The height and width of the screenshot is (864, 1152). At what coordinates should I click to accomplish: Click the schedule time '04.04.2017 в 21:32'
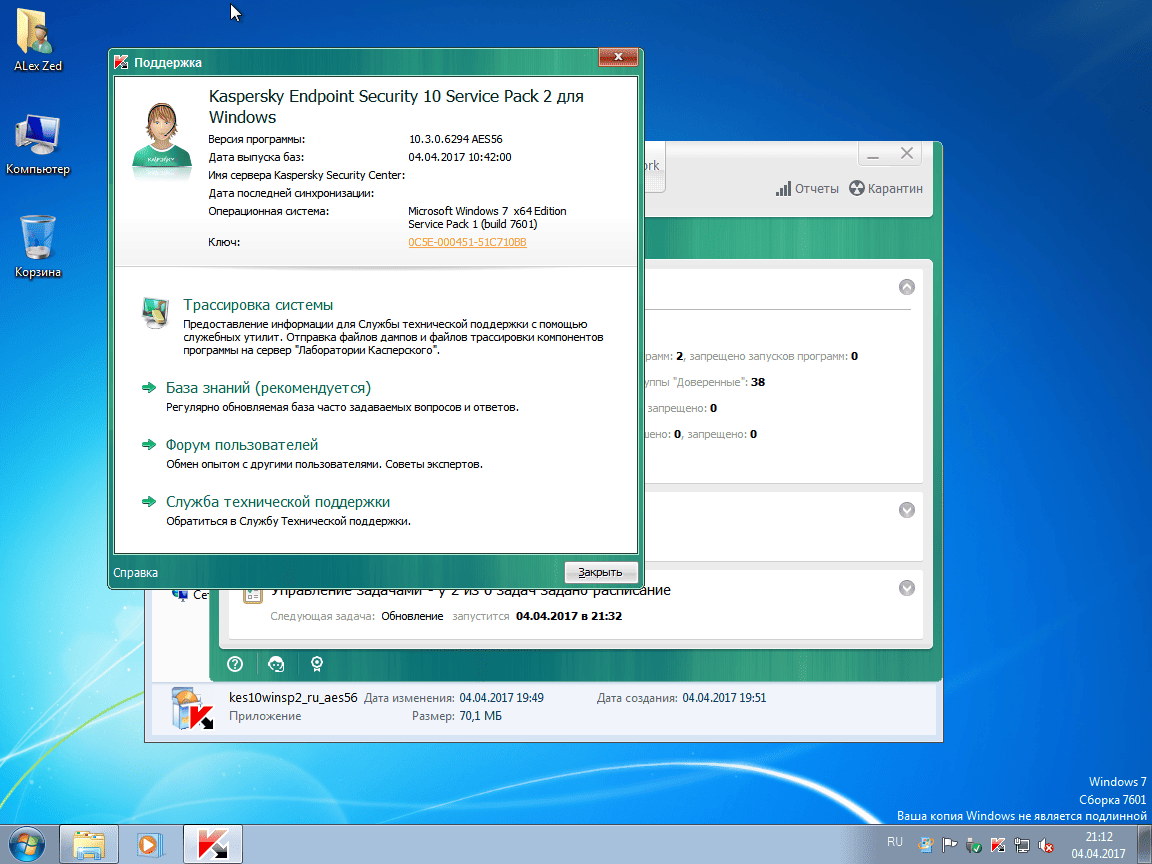pos(569,616)
